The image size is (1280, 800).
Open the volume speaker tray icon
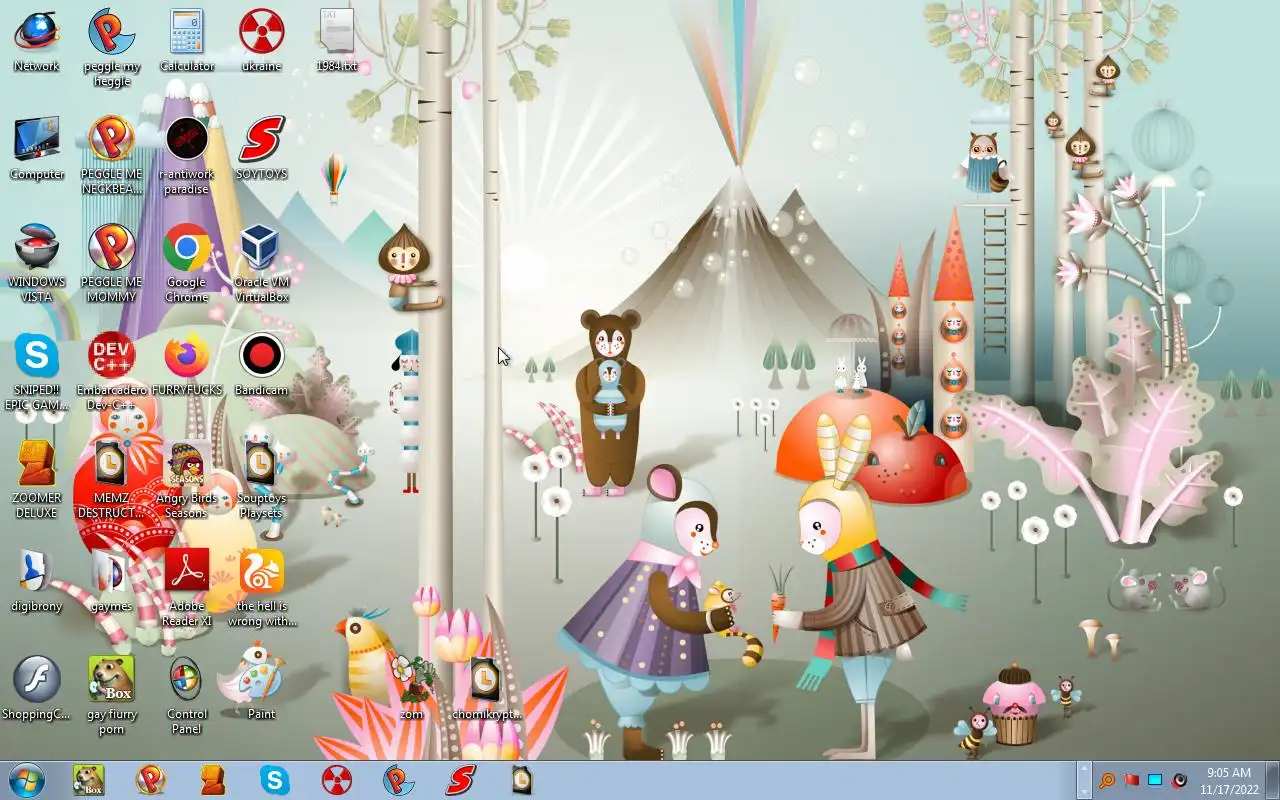pyautogui.click(x=1179, y=780)
